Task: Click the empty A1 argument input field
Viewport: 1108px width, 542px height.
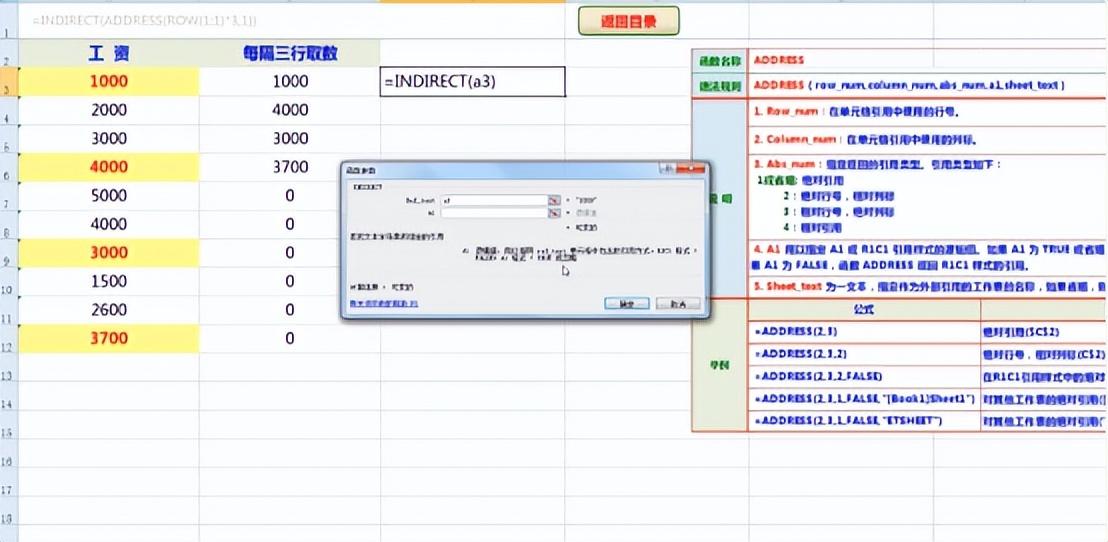Action: pos(494,212)
